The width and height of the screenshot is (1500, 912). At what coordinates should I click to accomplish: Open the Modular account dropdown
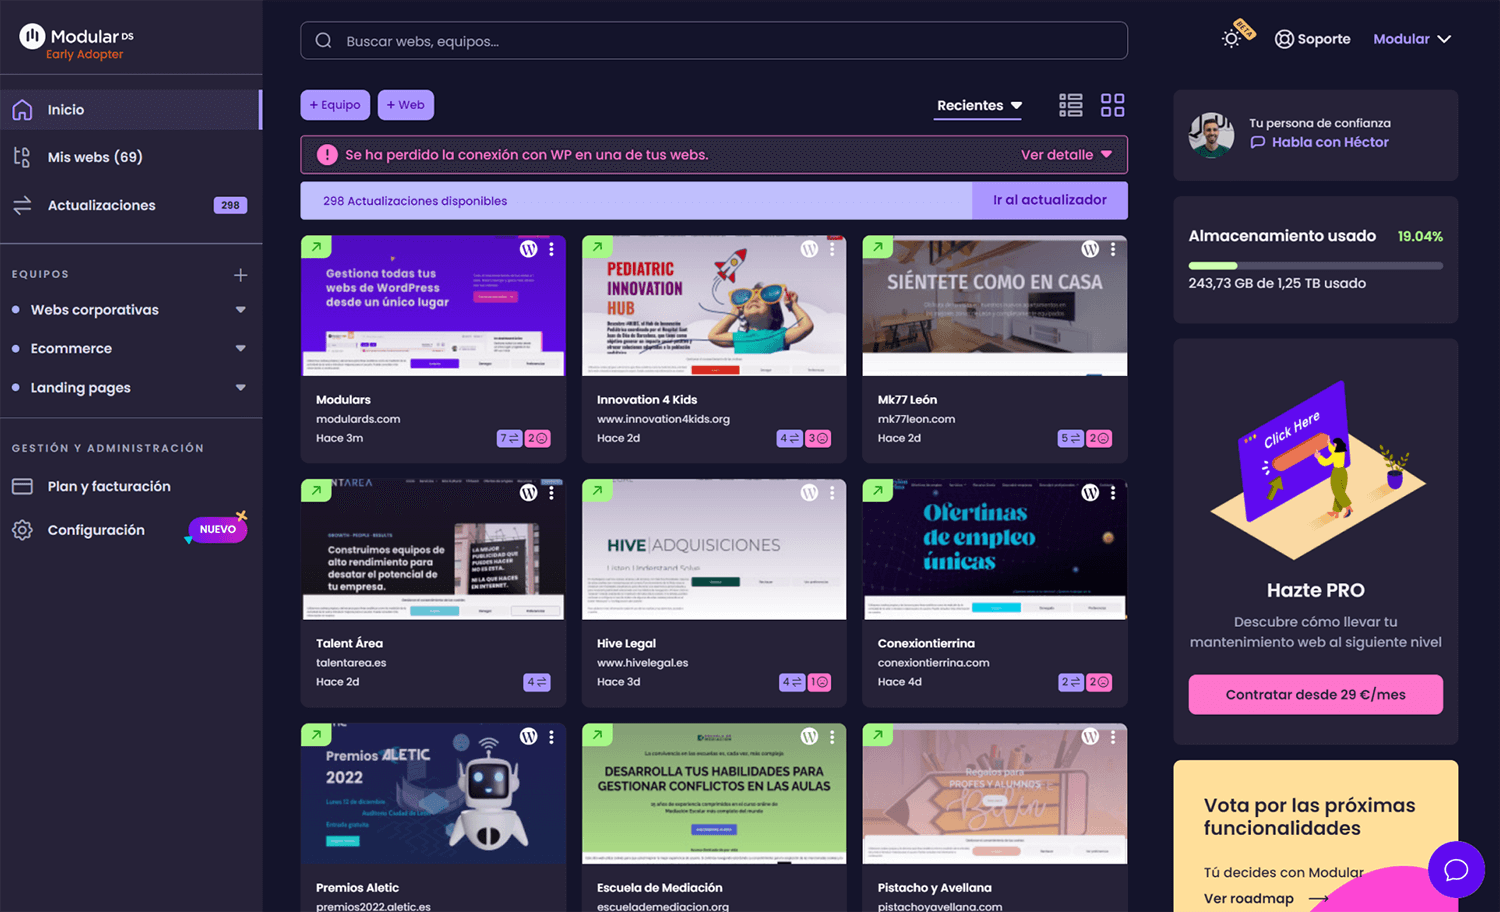(x=1411, y=39)
